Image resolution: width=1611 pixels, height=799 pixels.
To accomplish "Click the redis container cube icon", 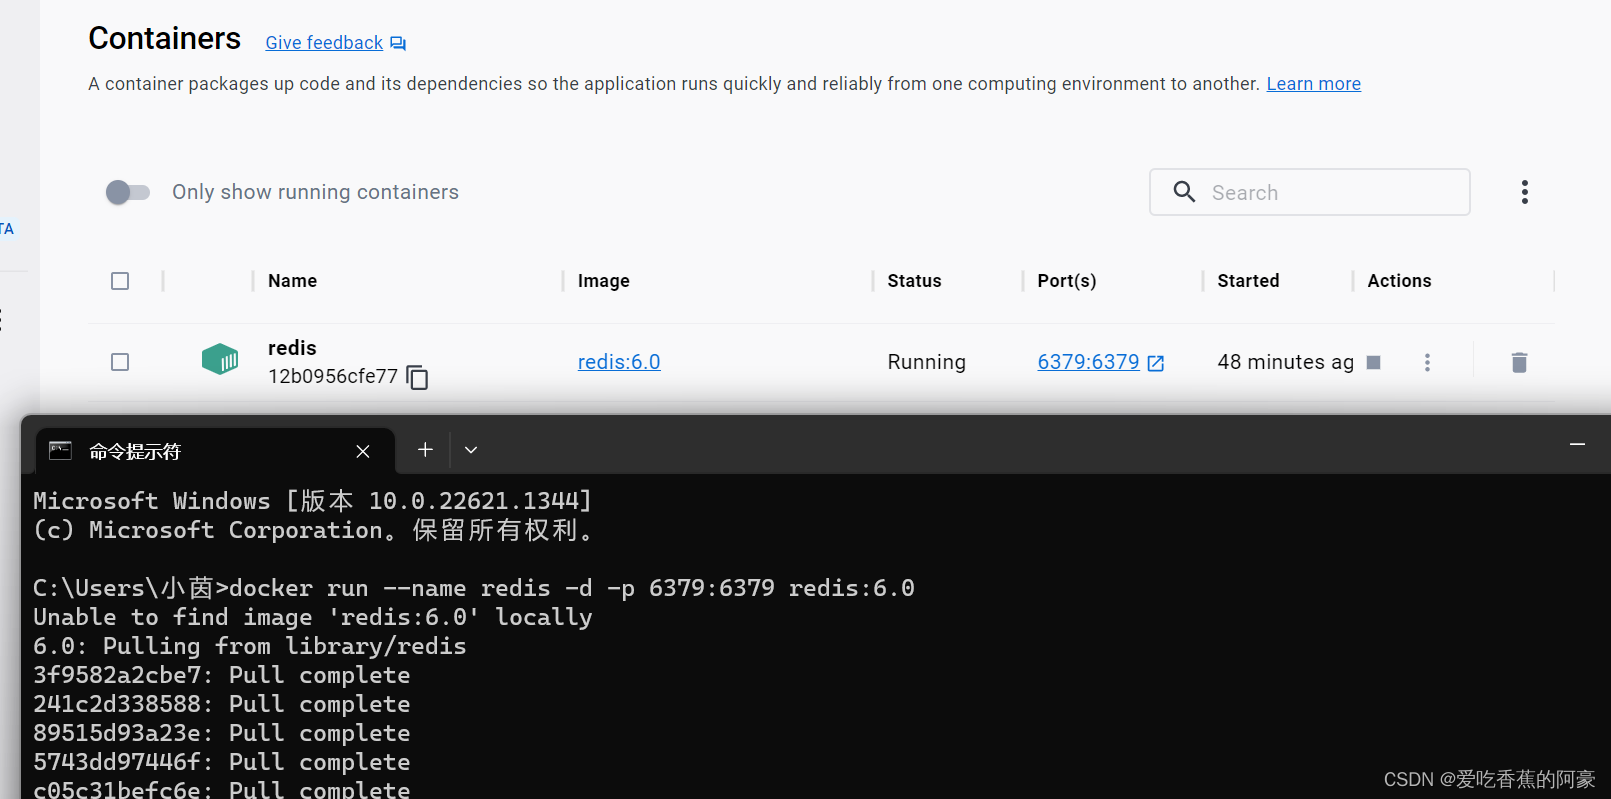I will point(220,359).
